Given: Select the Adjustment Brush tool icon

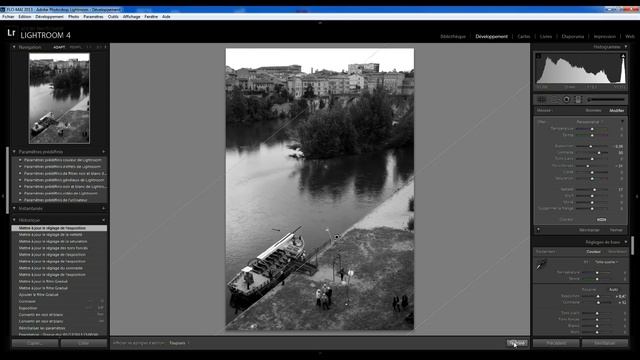Looking at the screenshot, I should click(x=607, y=100).
